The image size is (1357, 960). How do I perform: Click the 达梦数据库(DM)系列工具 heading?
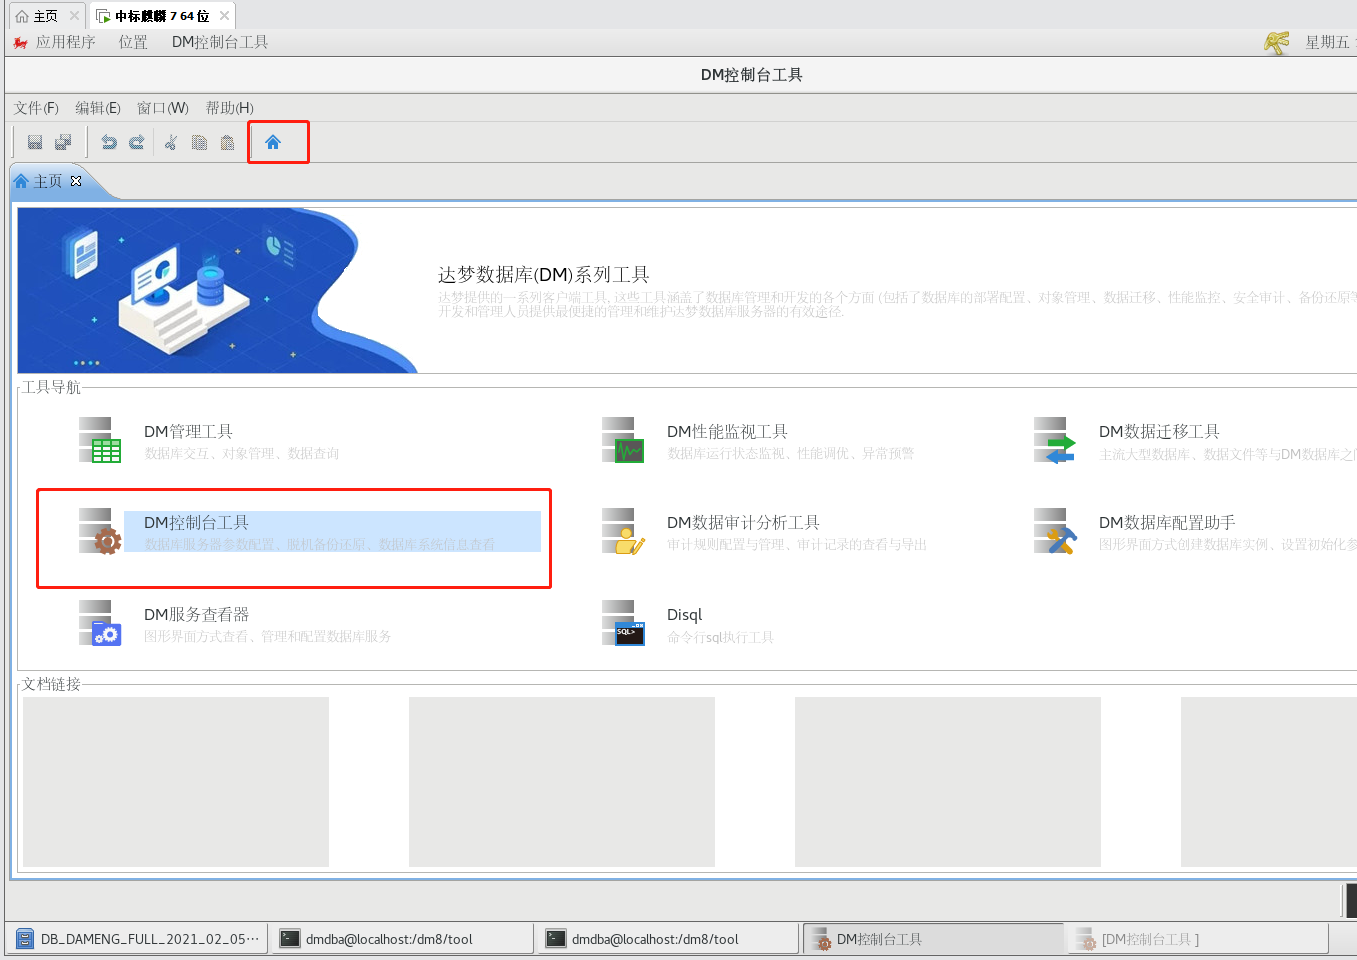544,275
